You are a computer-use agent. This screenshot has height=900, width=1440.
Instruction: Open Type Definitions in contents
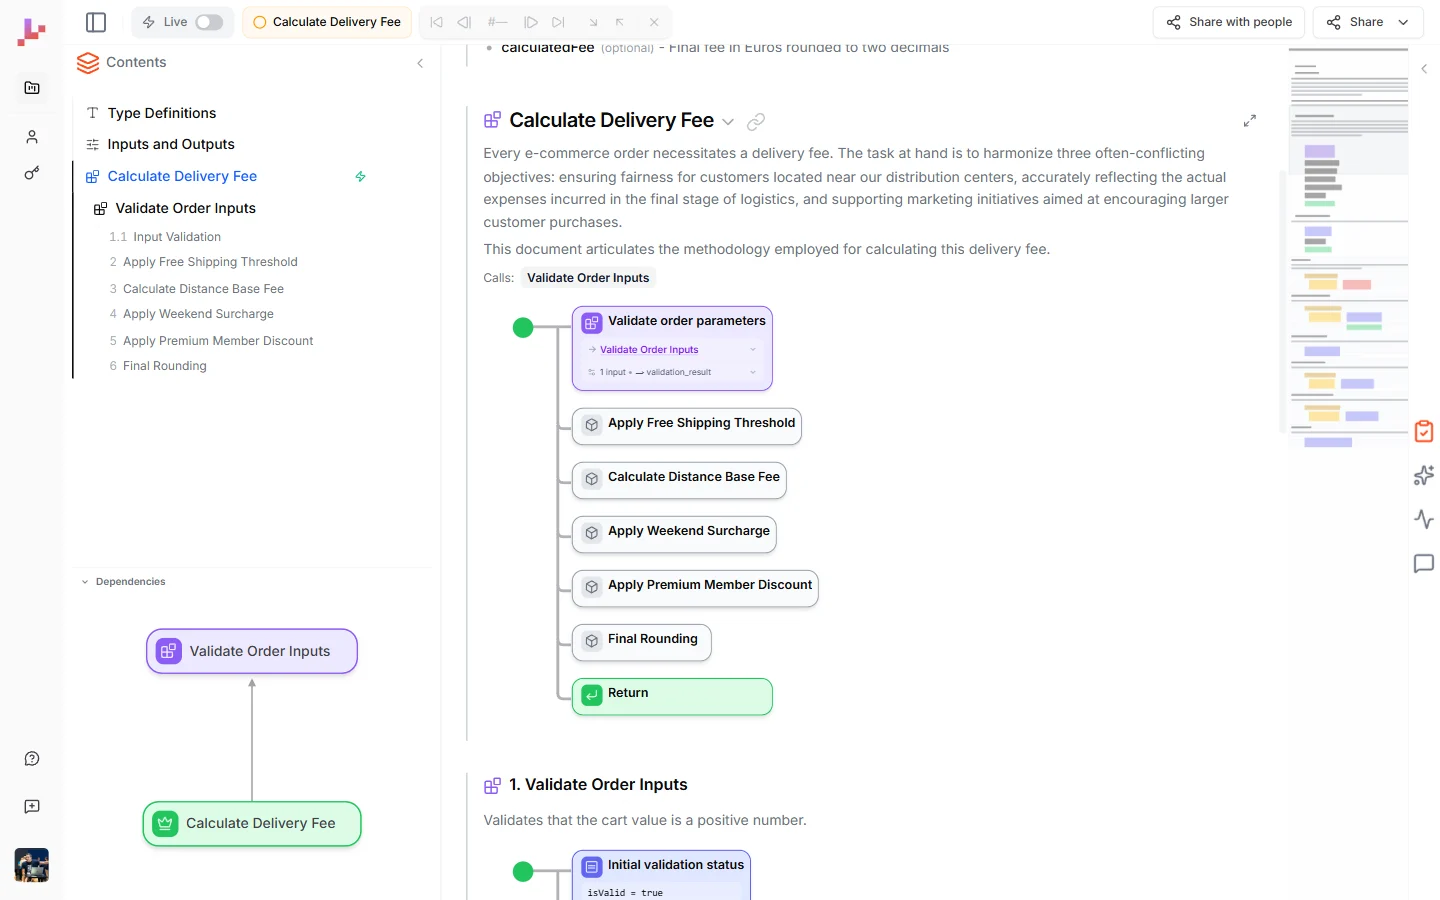tap(161, 113)
